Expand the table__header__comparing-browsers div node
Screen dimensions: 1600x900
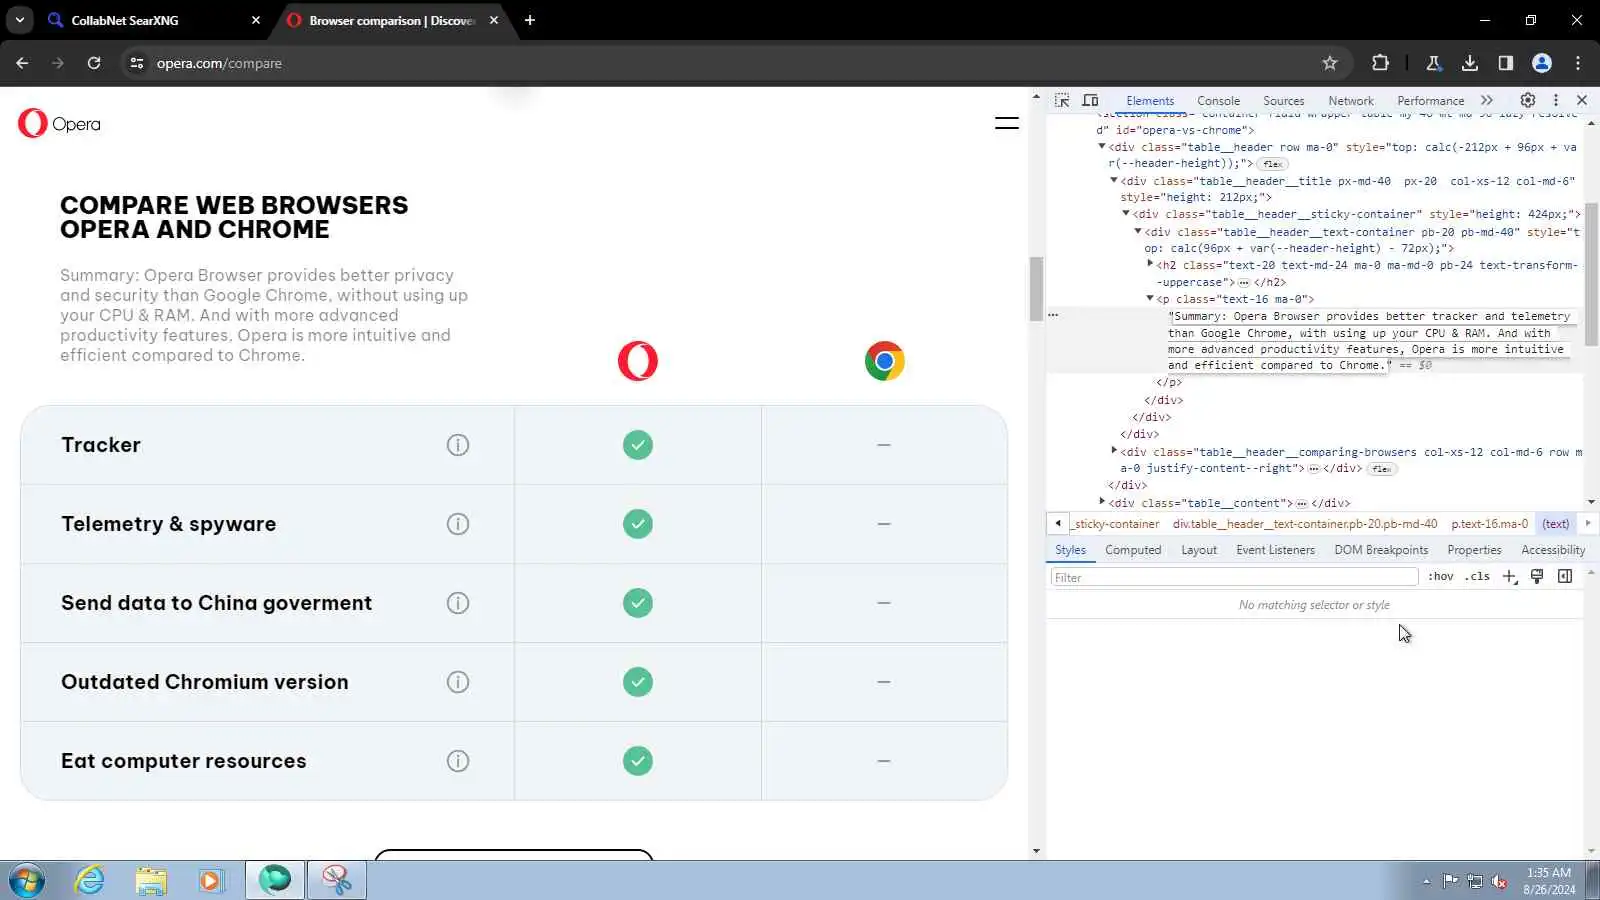click(1114, 452)
